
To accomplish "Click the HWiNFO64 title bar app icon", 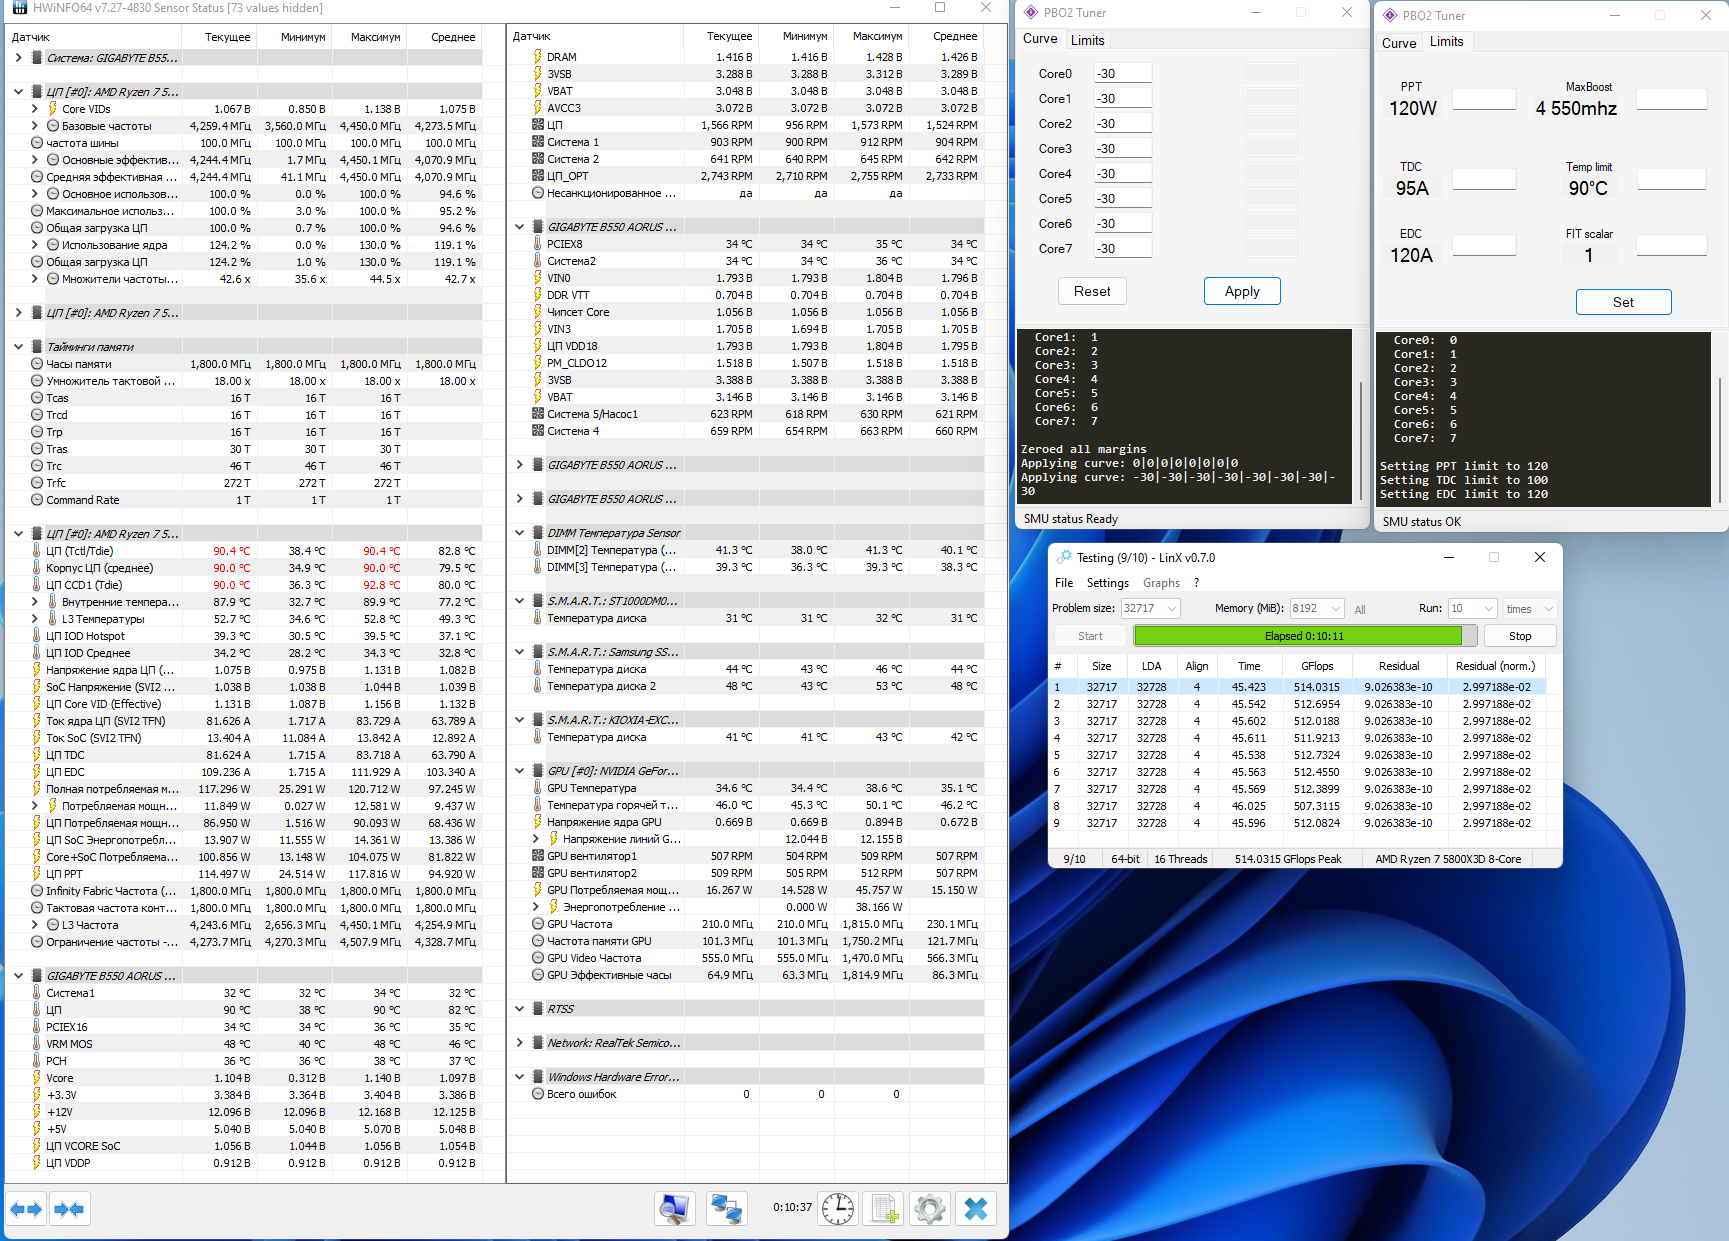I will click(19, 8).
